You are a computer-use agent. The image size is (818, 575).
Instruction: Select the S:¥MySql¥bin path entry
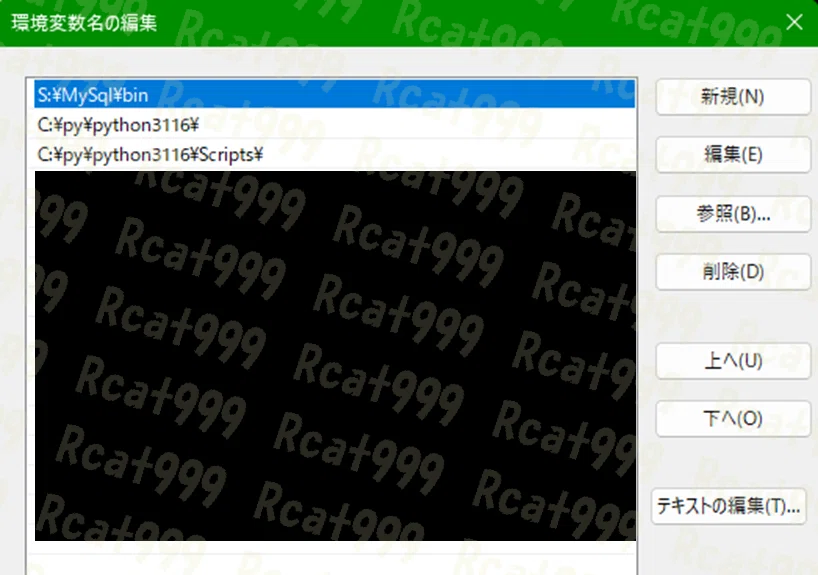[x=334, y=94]
